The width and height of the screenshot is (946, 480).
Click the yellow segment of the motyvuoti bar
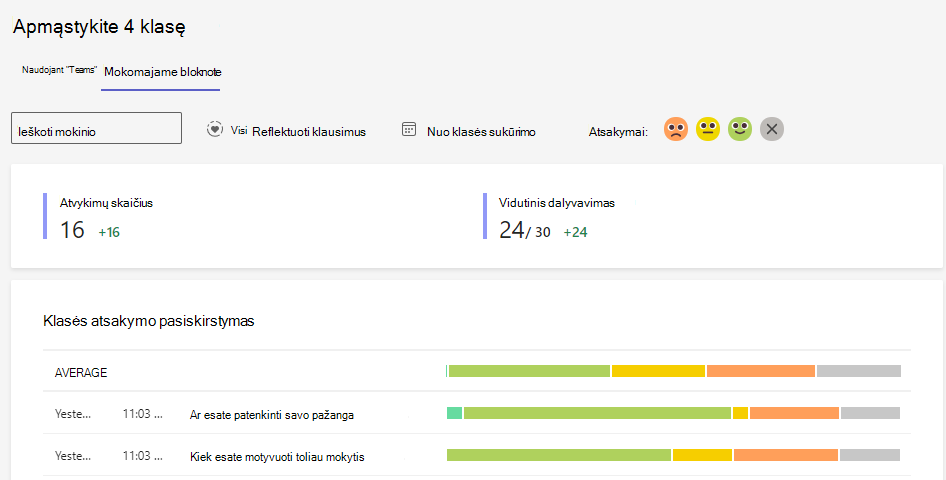pos(702,455)
